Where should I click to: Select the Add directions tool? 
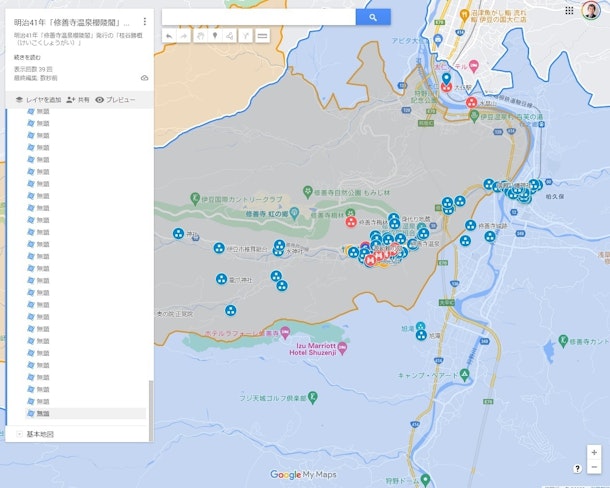click(x=246, y=35)
